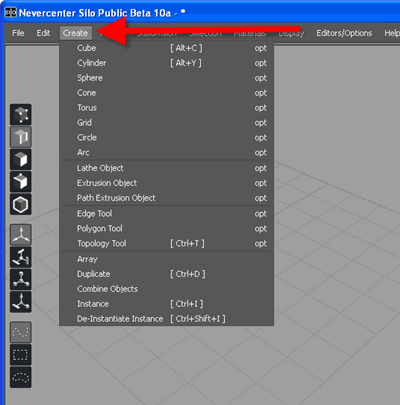The width and height of the screenshot is (400, 405).
Task: Open options for Topology Tool via opt
Action: (261, 244)
